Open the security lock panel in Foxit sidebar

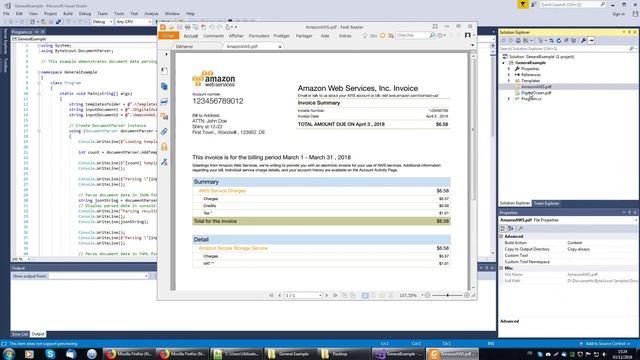[164, 147]
